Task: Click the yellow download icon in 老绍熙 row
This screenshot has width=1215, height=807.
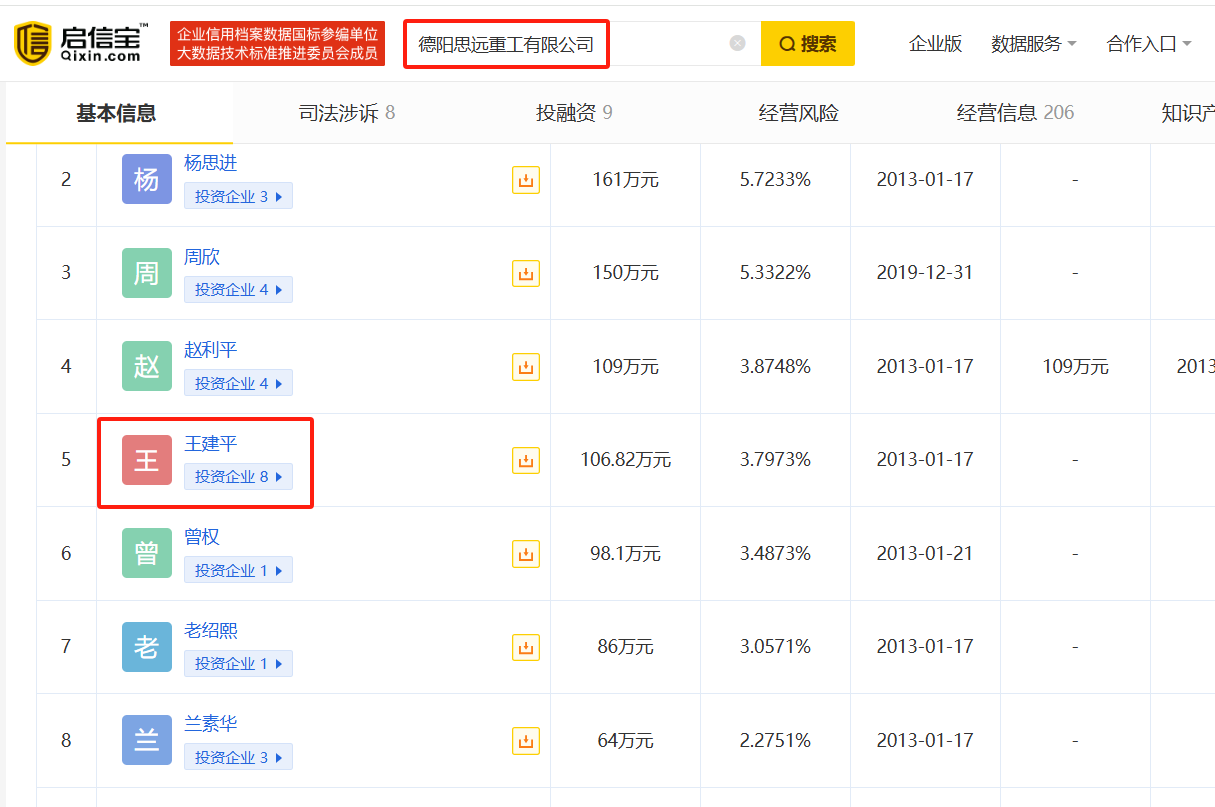Action: point(526,647)
